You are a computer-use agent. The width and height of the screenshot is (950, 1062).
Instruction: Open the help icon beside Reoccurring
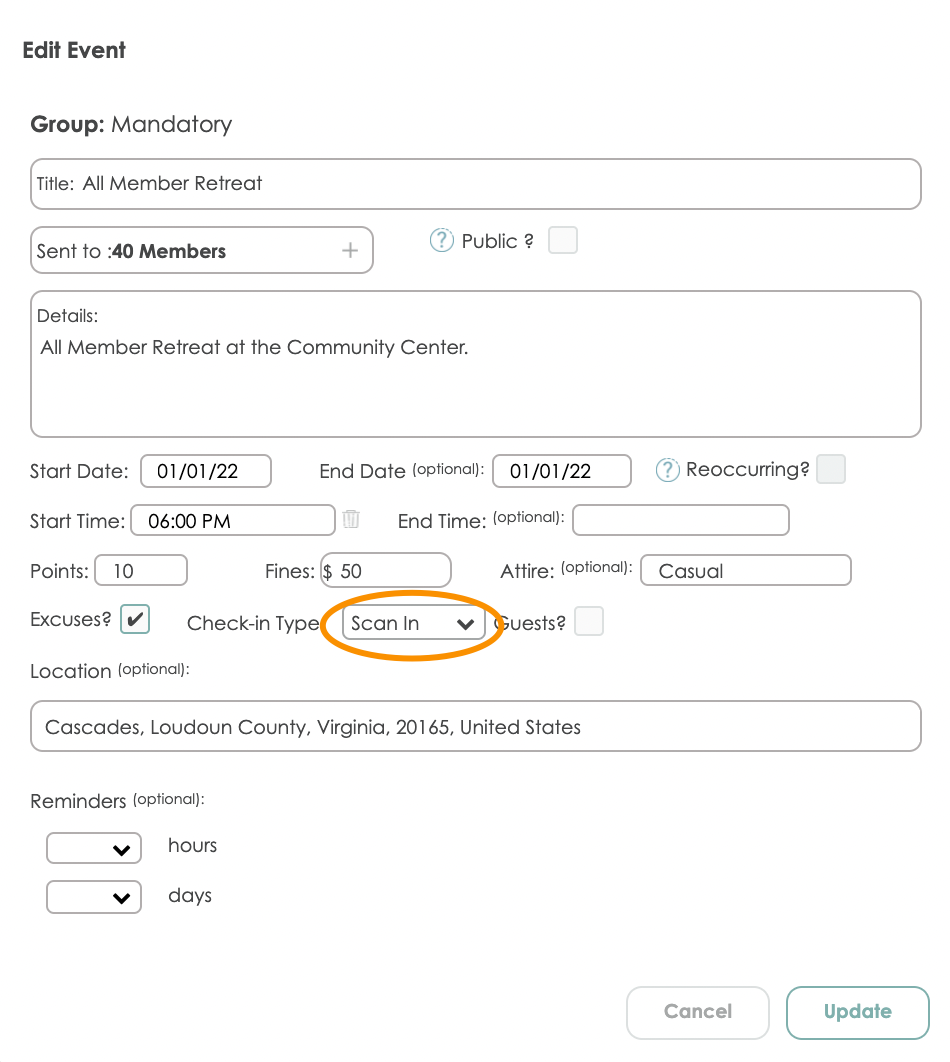pos(667,469)
